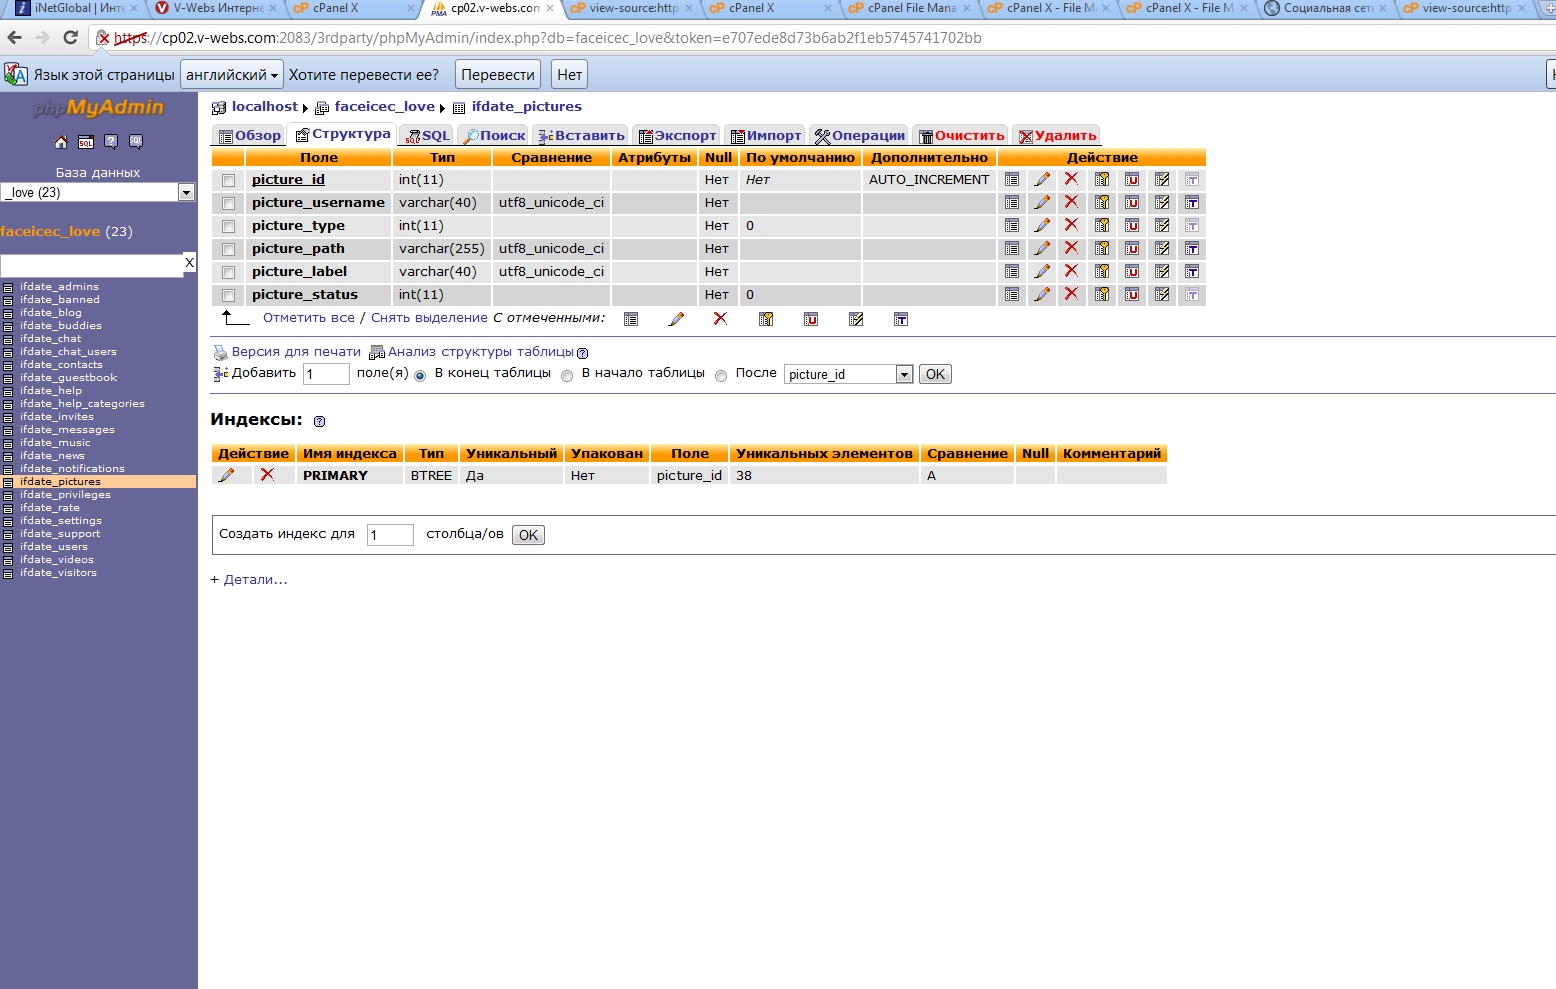Open the SQL query window icon in sidebar
The height and width of the screenshot is (989, 1556).
tap(86, 142)
